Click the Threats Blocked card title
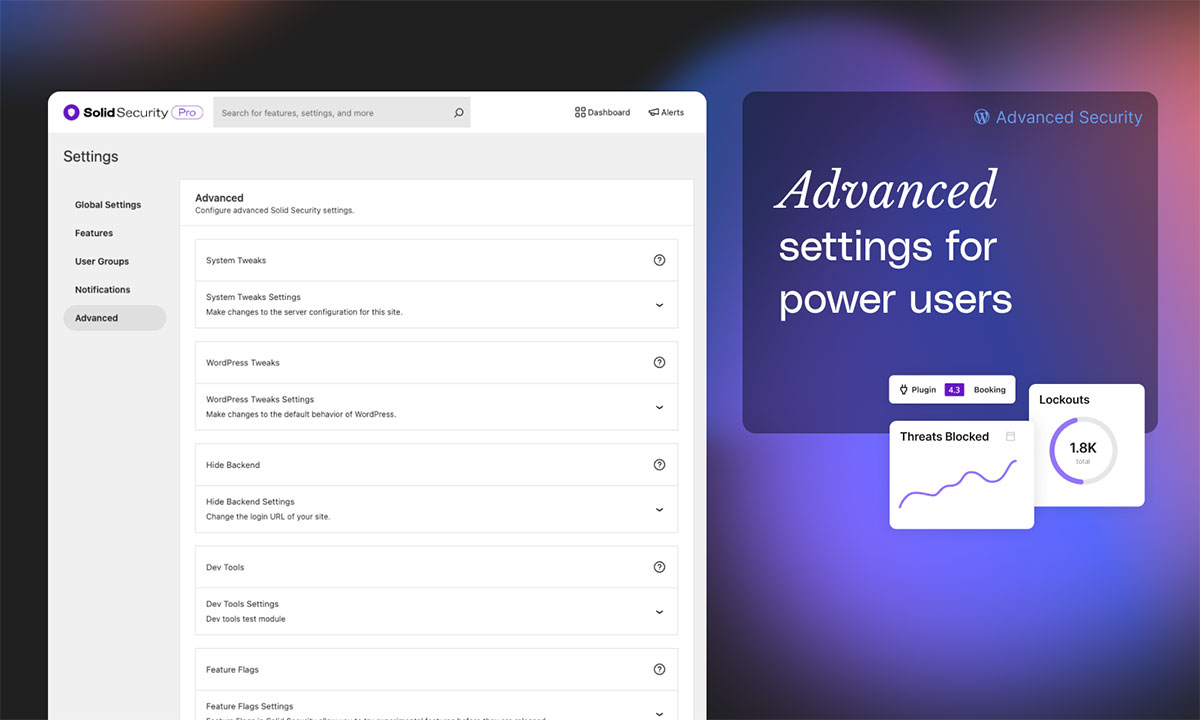 [944, 437]
